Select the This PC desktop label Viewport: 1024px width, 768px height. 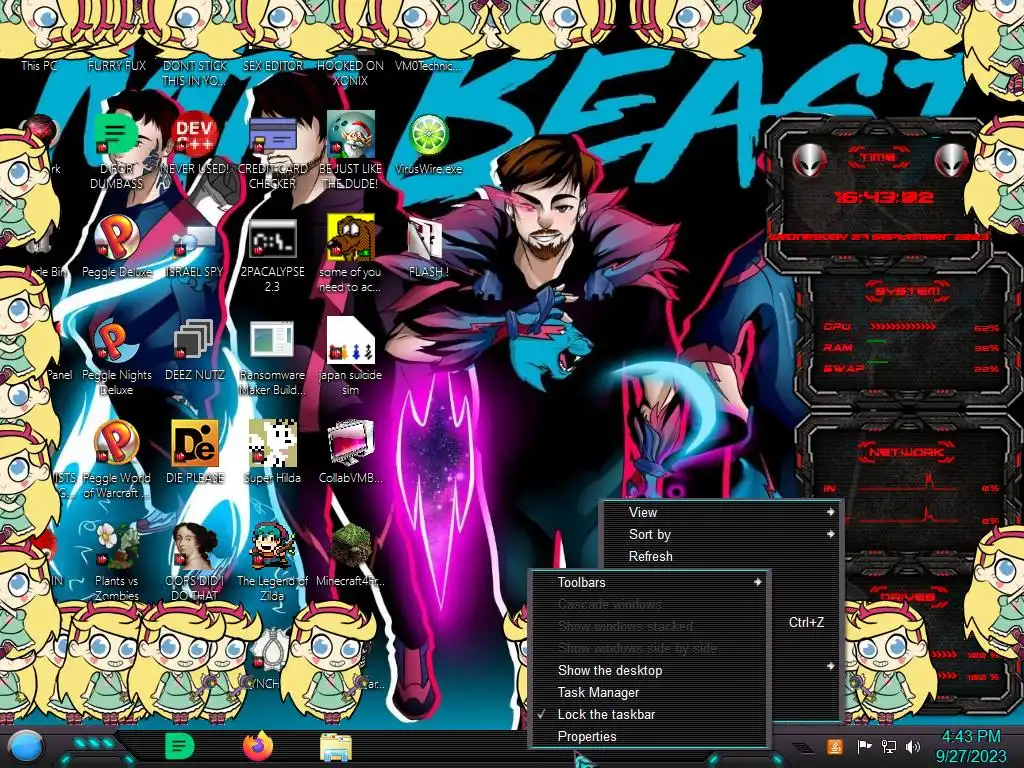coord(39,65)
